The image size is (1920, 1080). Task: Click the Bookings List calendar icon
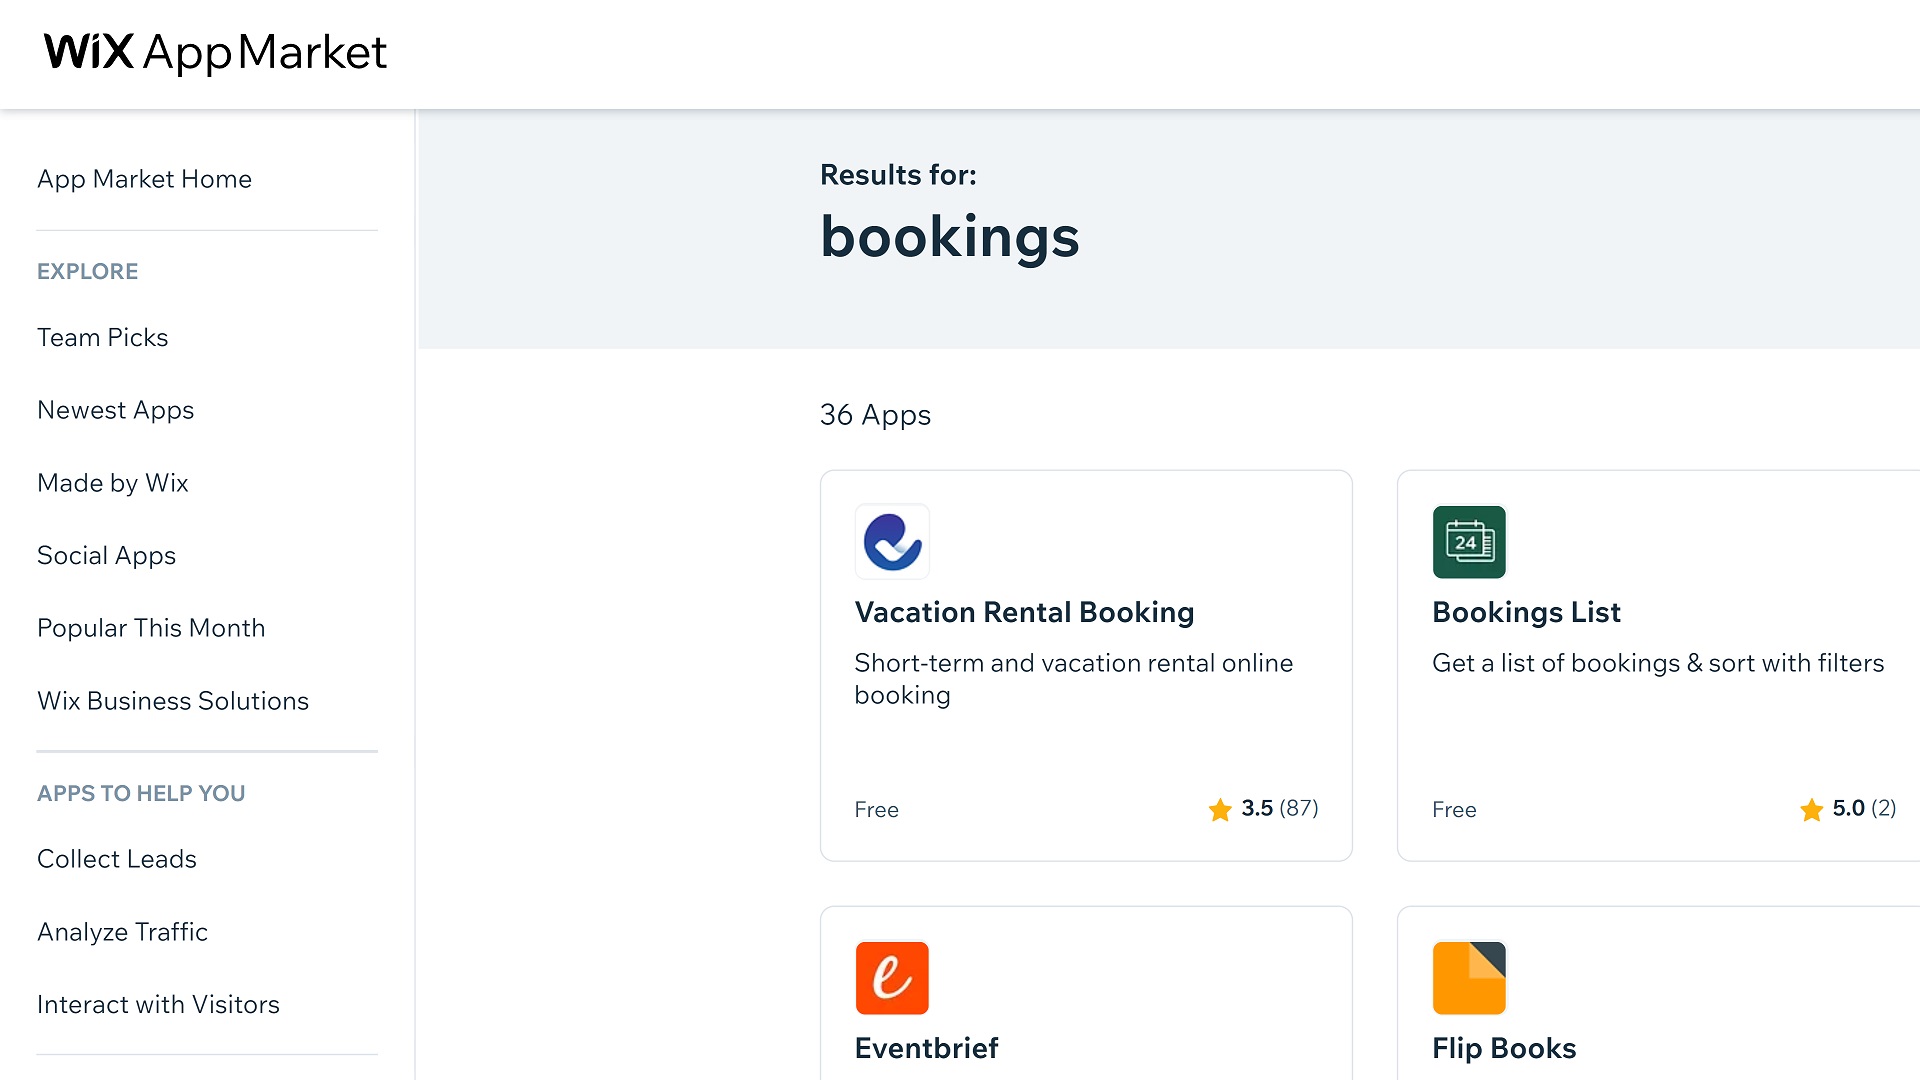tap(1469, 542)
